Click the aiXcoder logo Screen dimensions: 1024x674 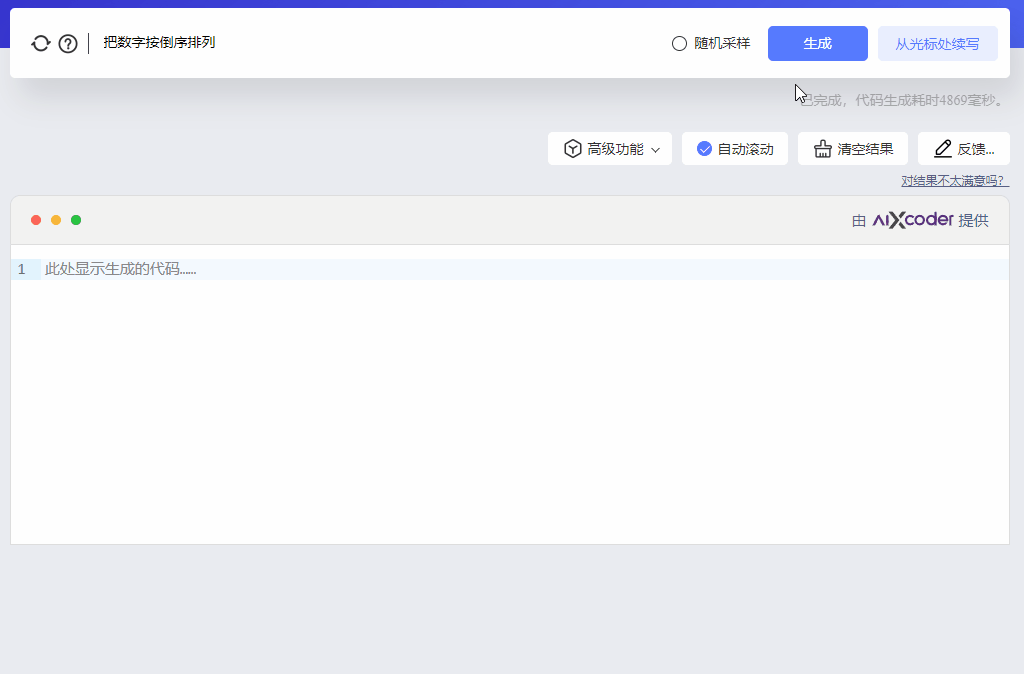(913, 220)
